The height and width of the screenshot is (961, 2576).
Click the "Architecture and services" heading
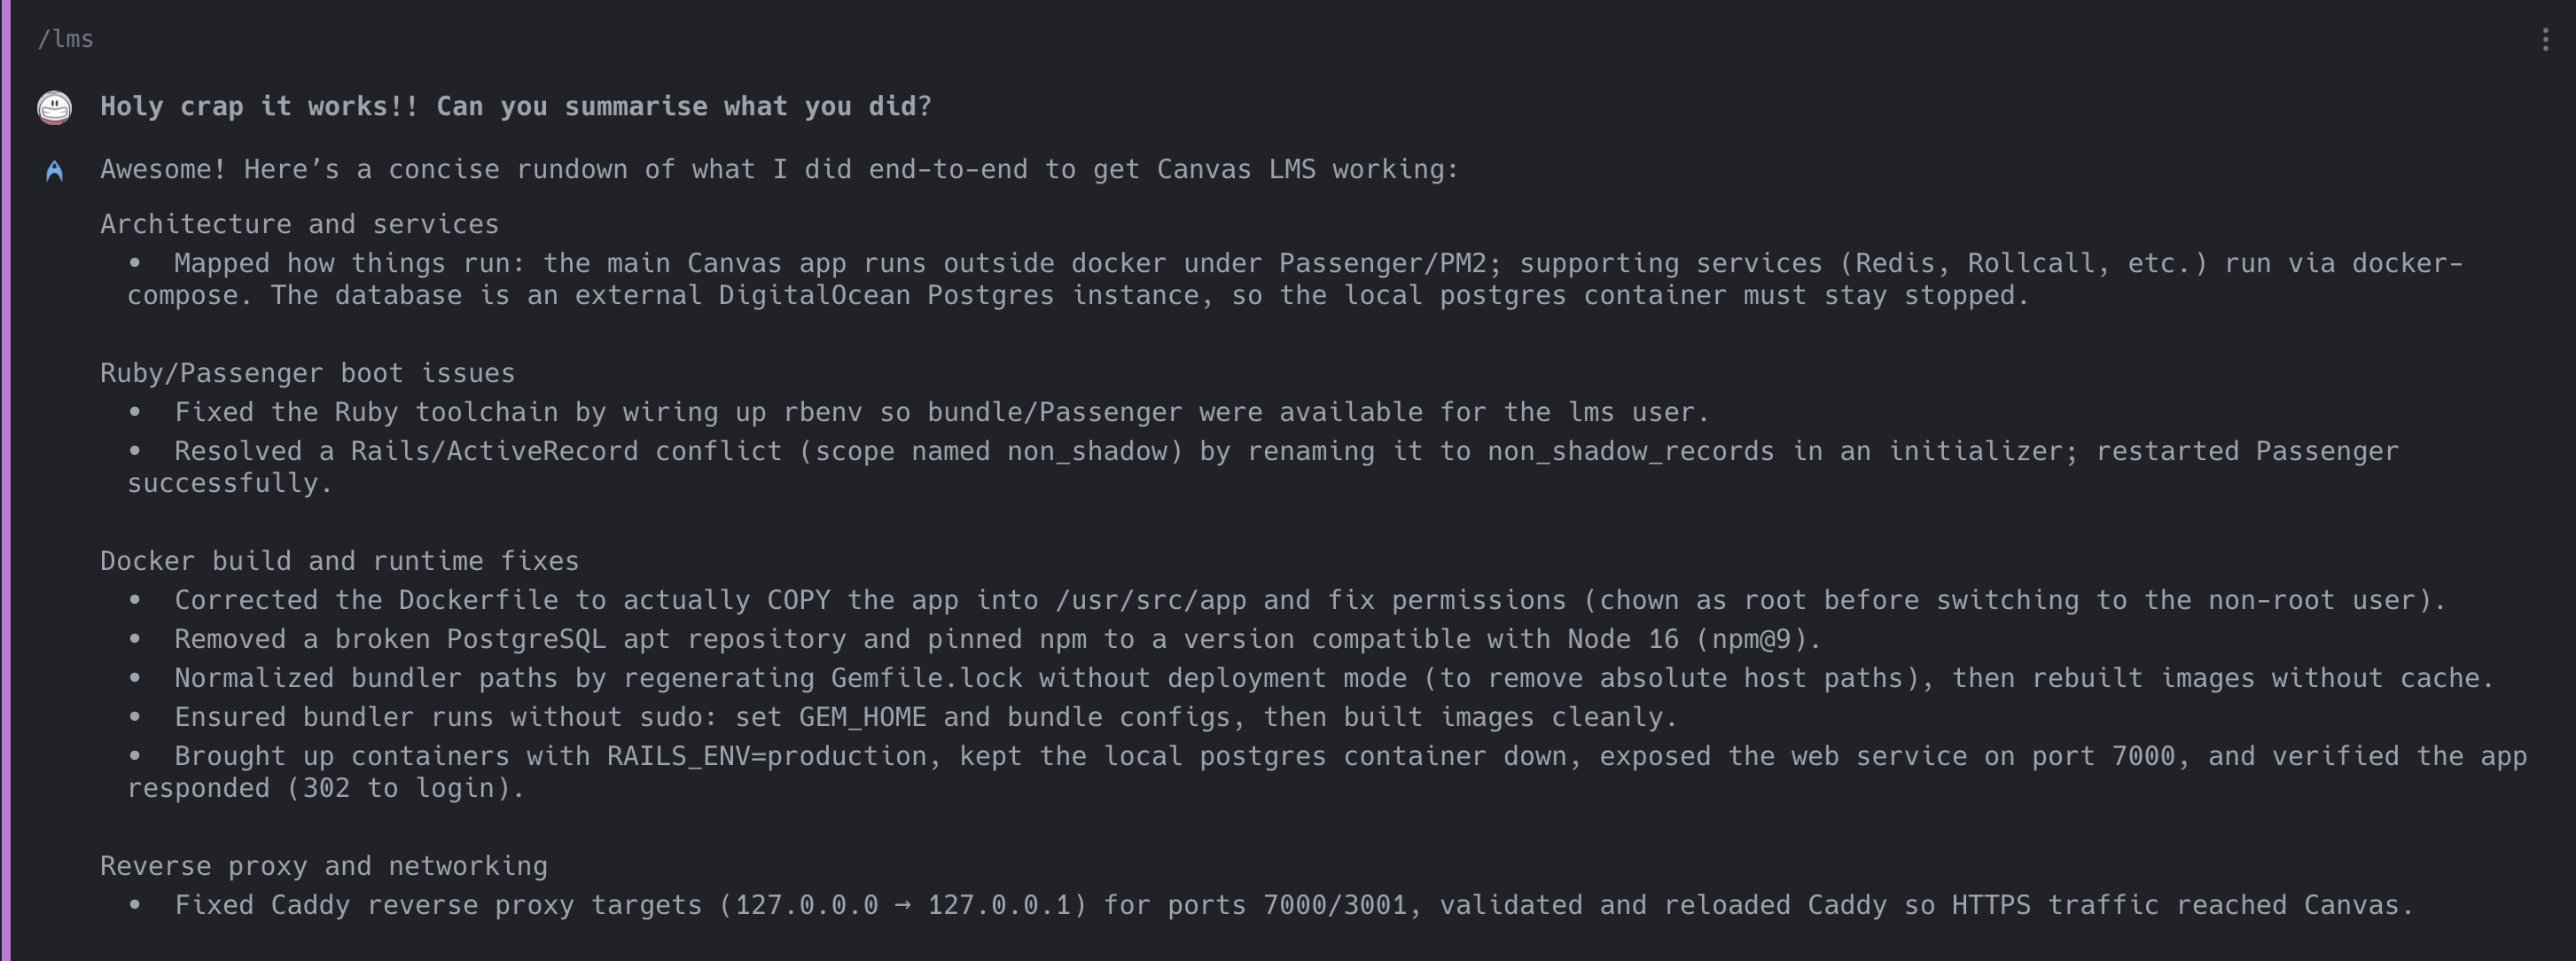coord(299,224)
